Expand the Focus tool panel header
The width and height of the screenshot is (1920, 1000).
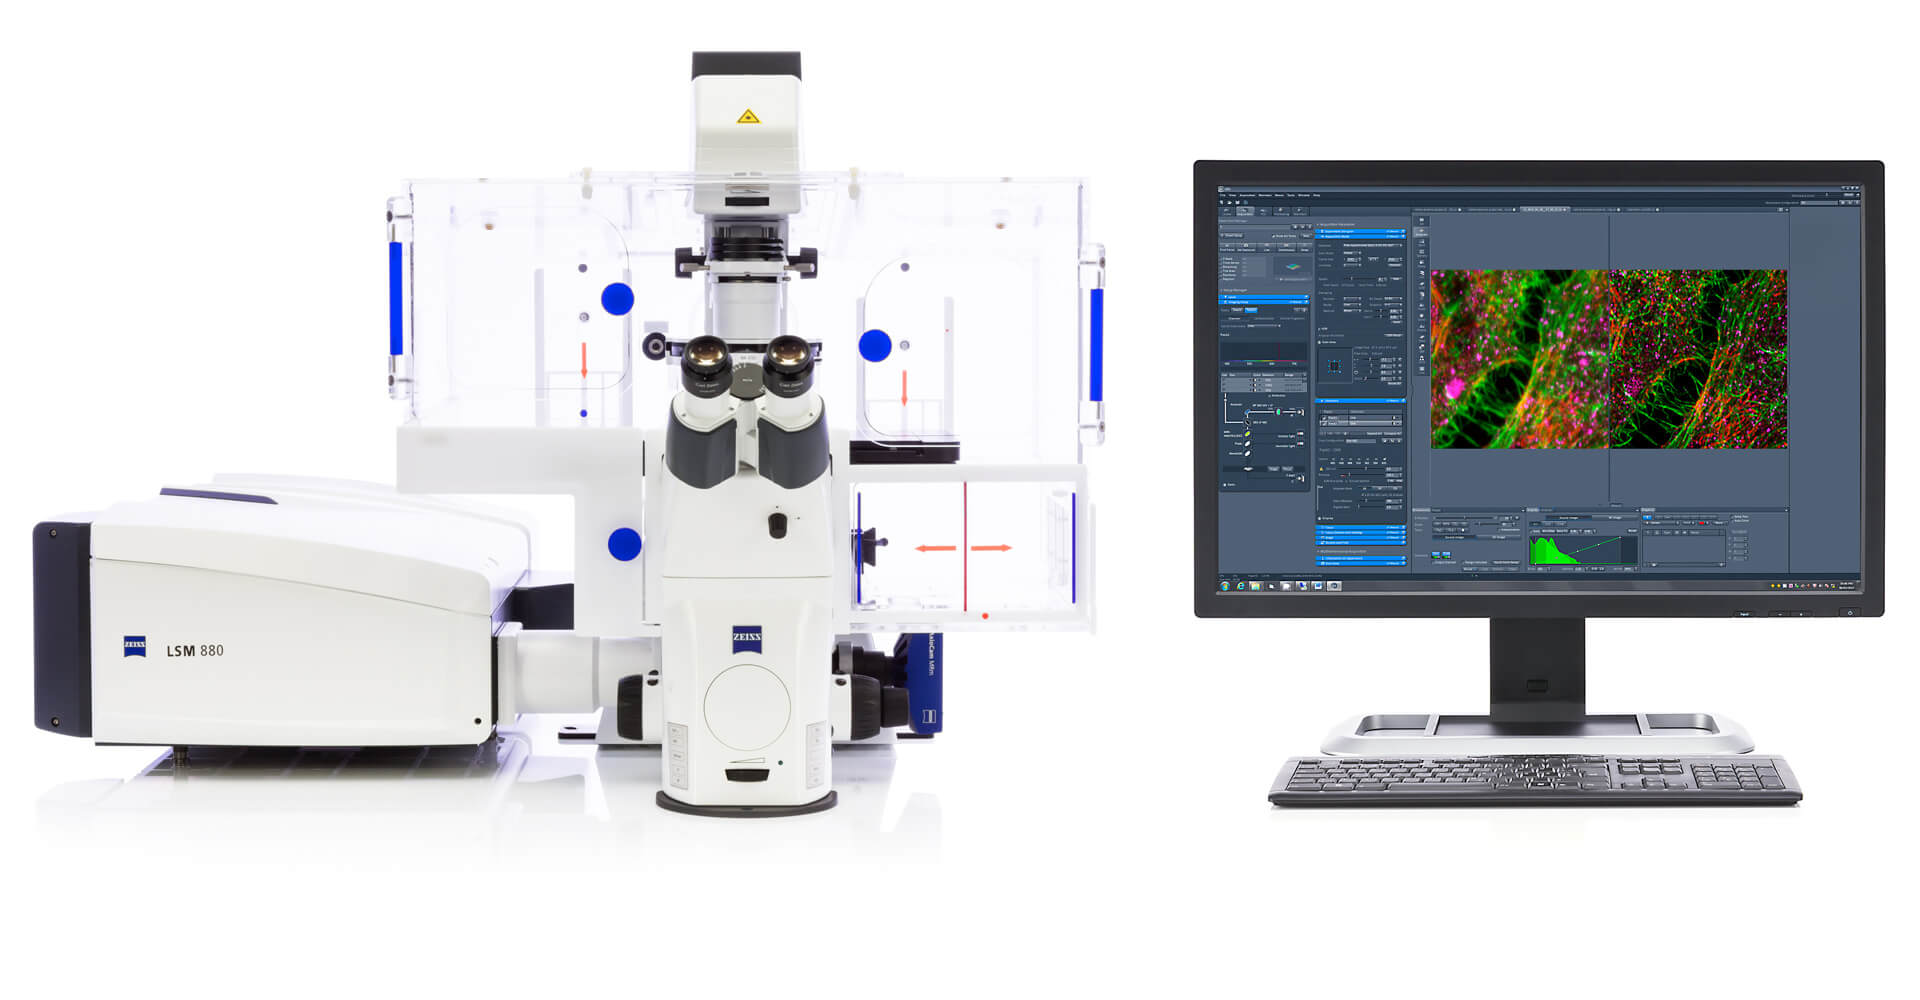1361,527
